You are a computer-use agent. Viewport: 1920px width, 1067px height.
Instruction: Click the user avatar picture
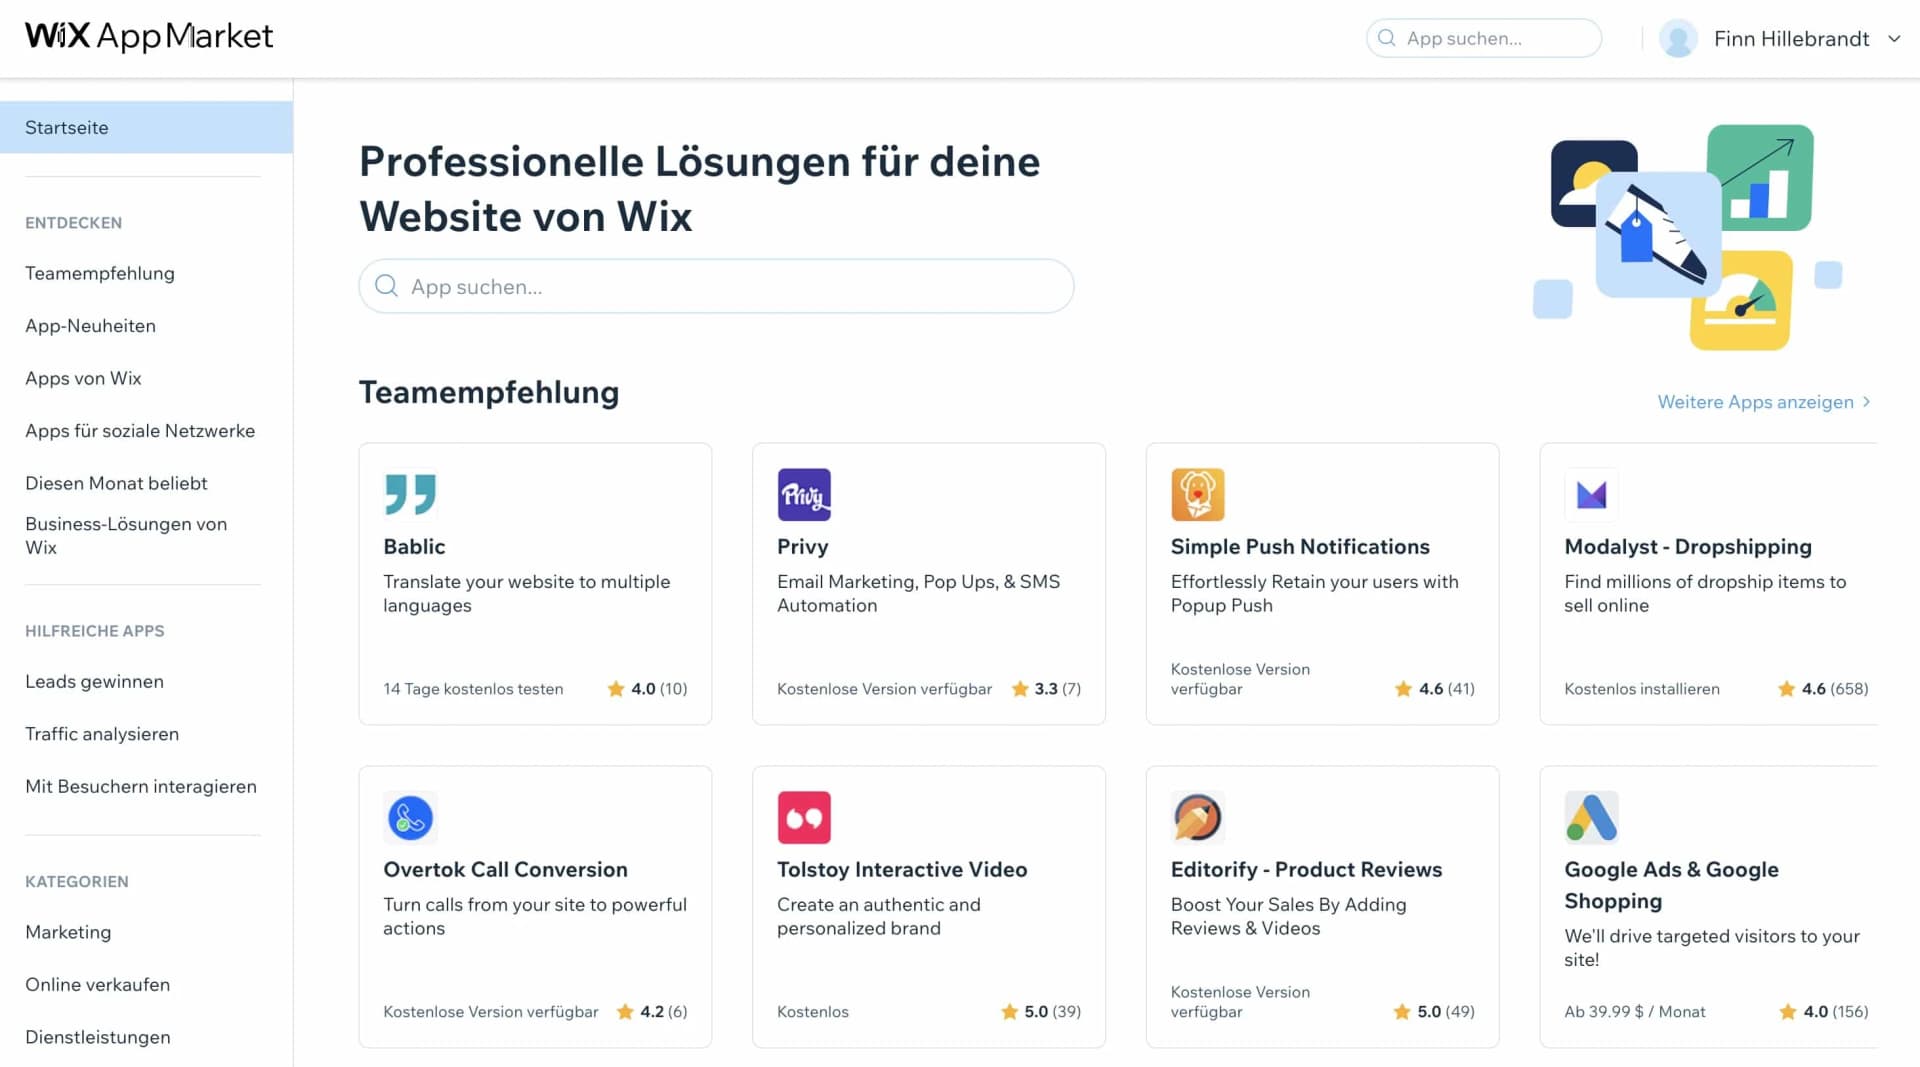click(1678, 38)
